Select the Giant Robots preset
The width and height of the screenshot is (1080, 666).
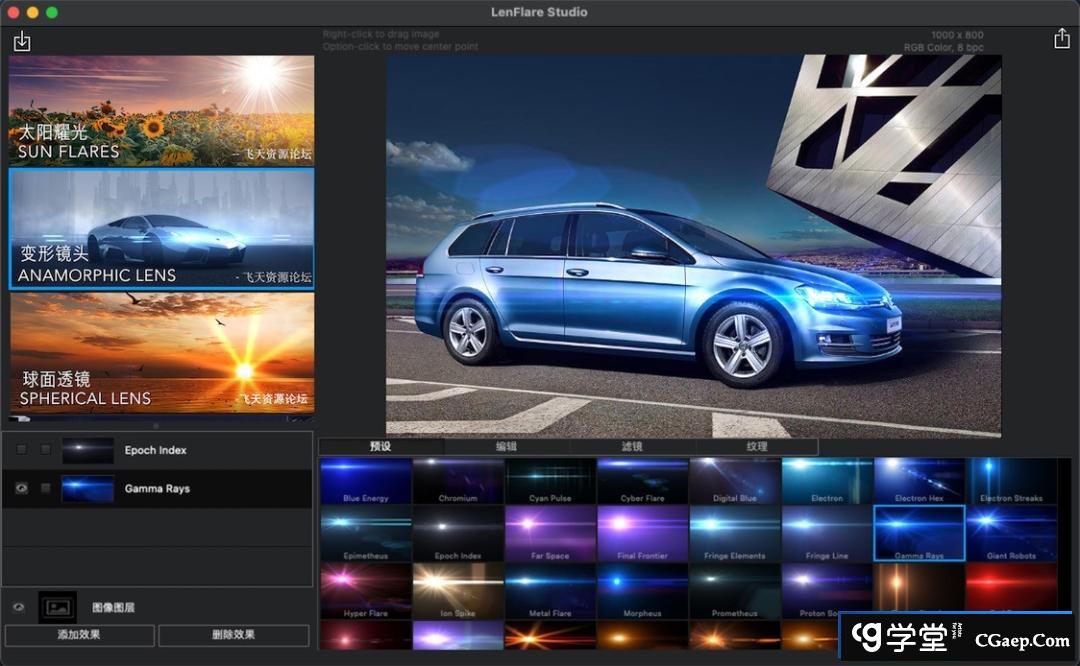pos(1011,532)
